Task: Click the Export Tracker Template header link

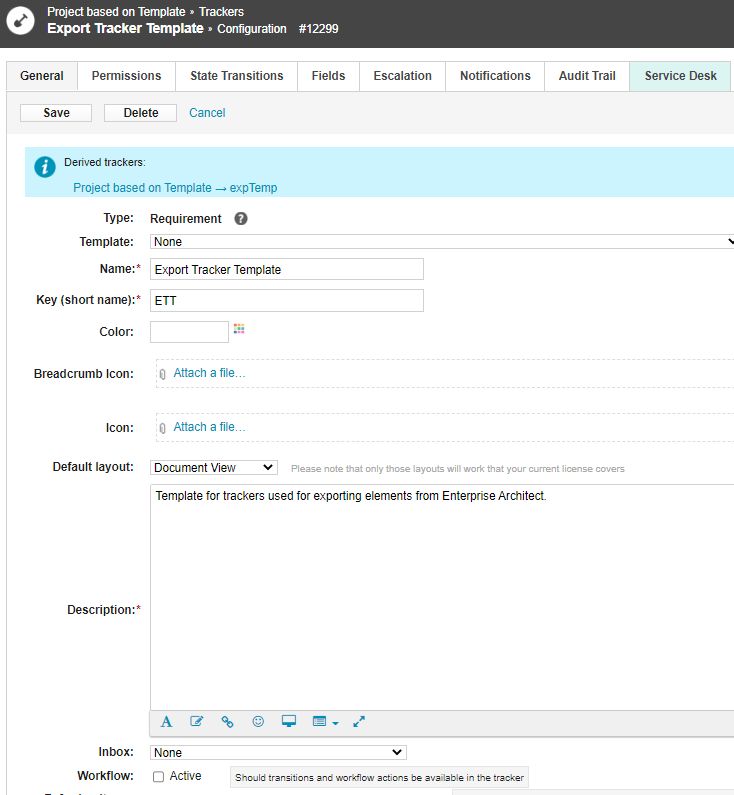Action: (125, 28)
